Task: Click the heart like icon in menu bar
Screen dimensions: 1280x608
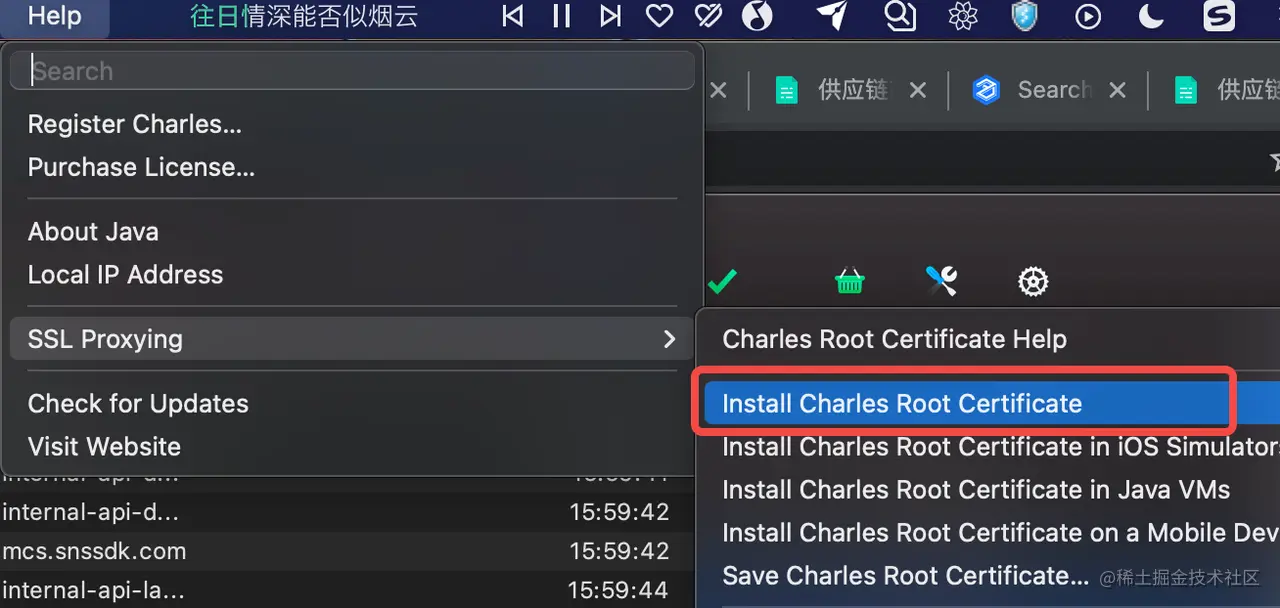Action: 659,16
